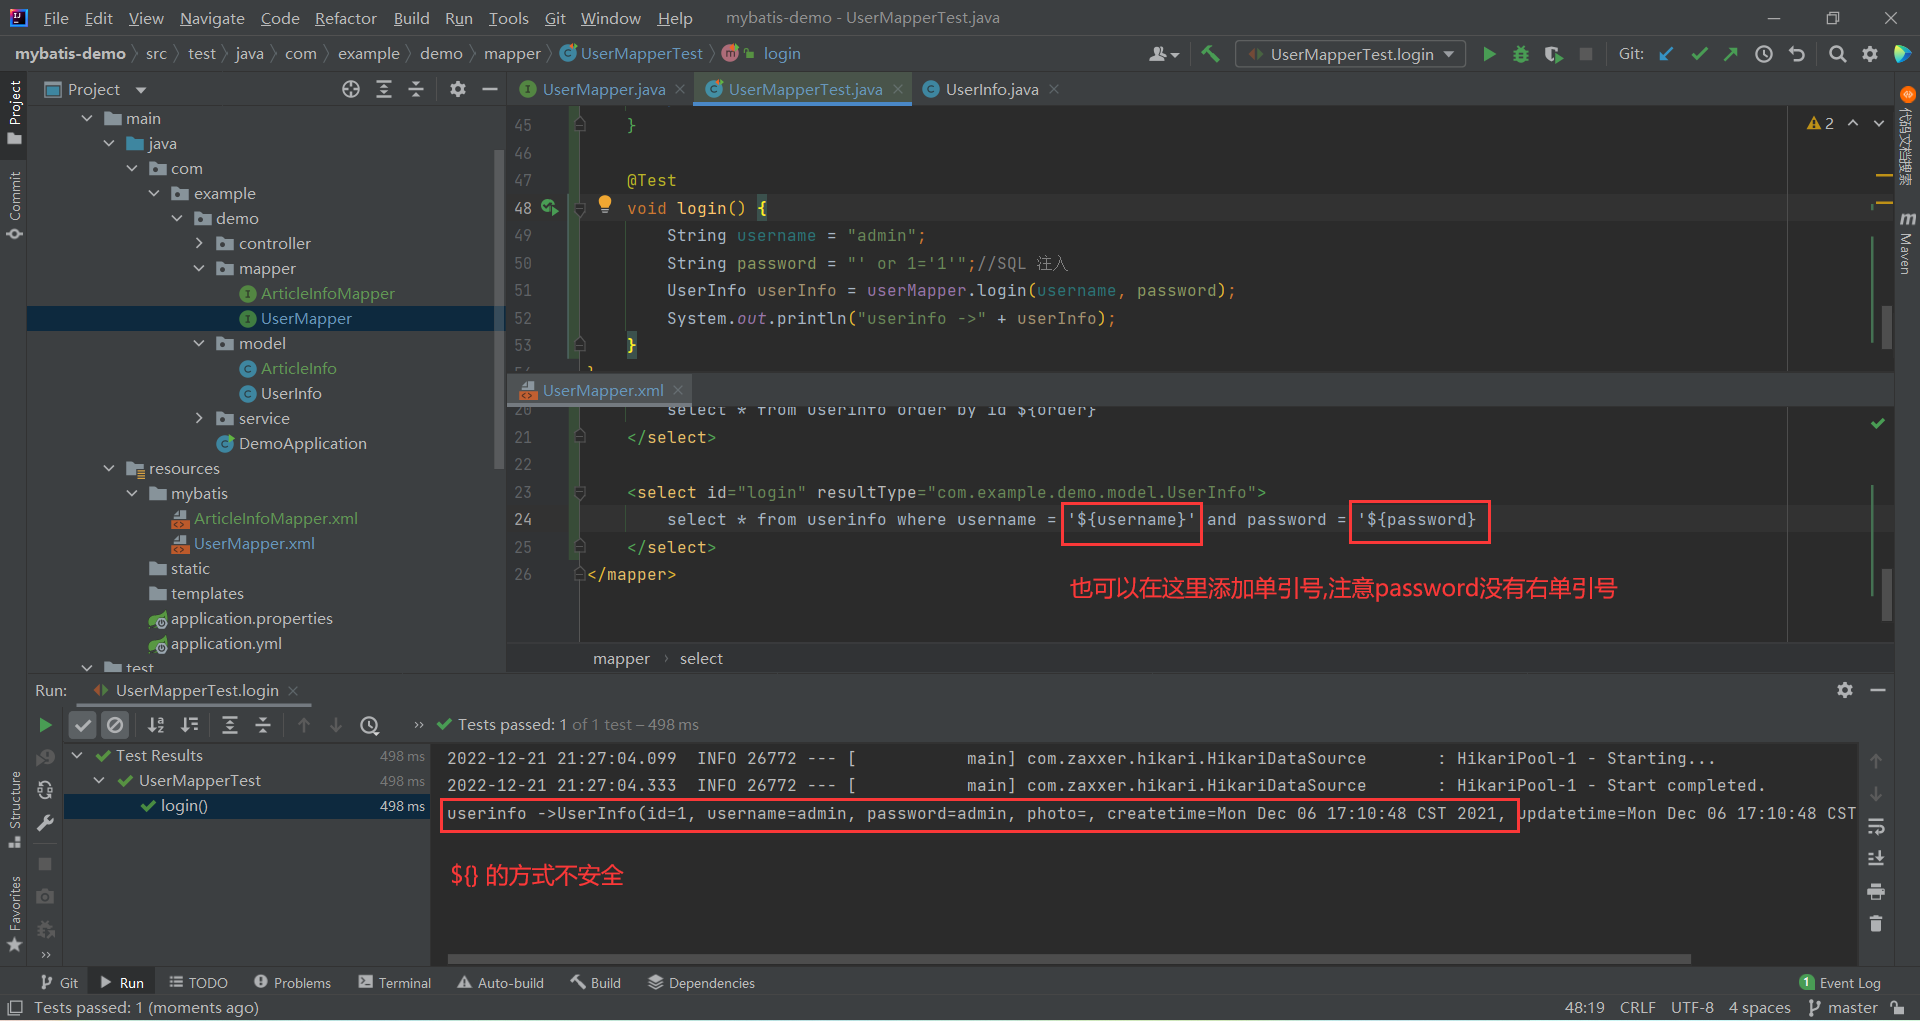Open the Event Log

[x=1840, y=983]
